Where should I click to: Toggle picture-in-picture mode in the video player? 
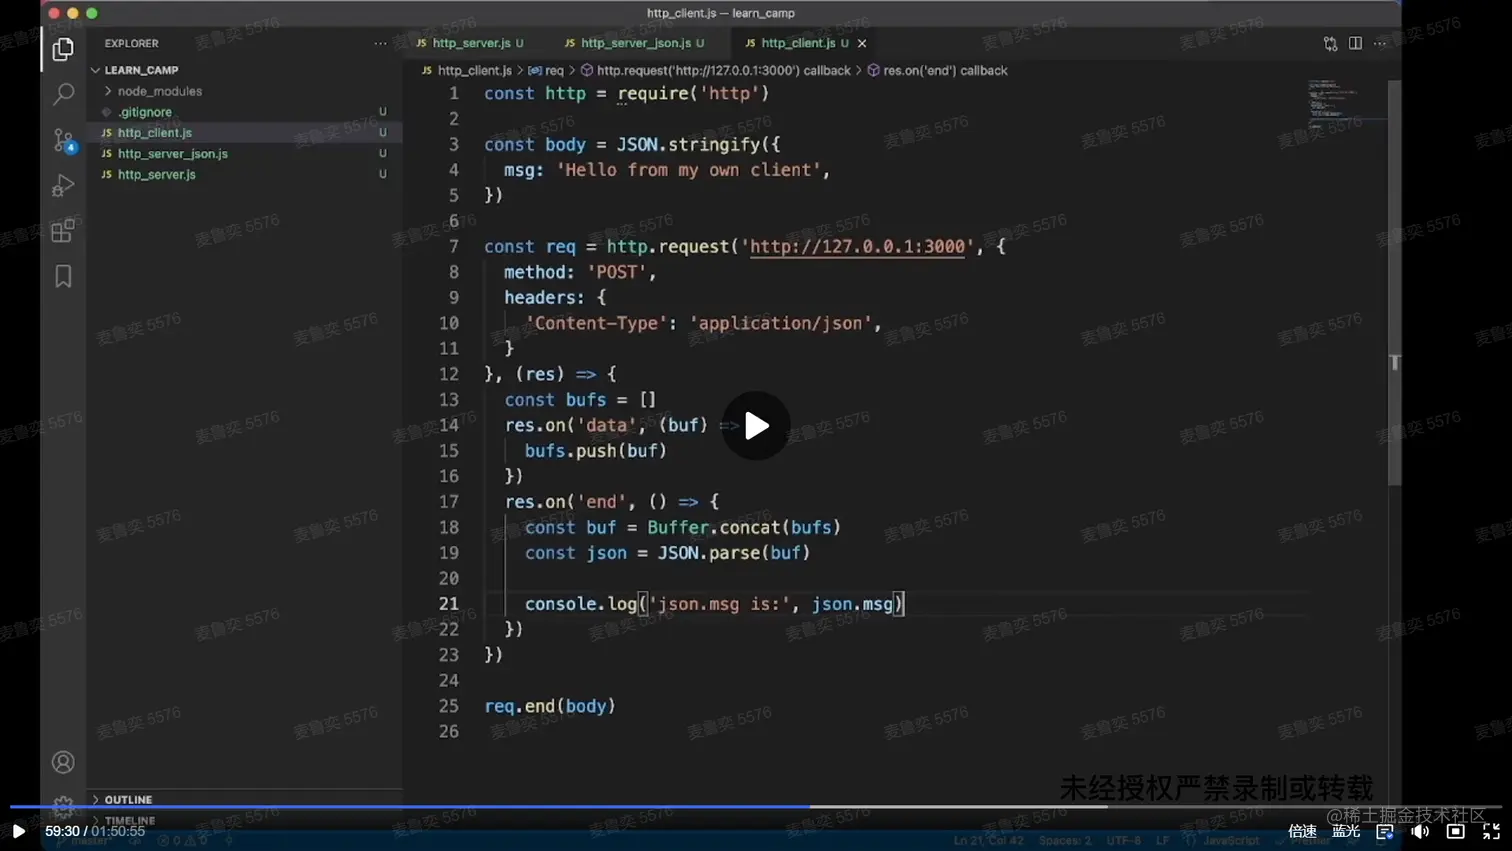pyautogui.click(x=1456, y=831)
